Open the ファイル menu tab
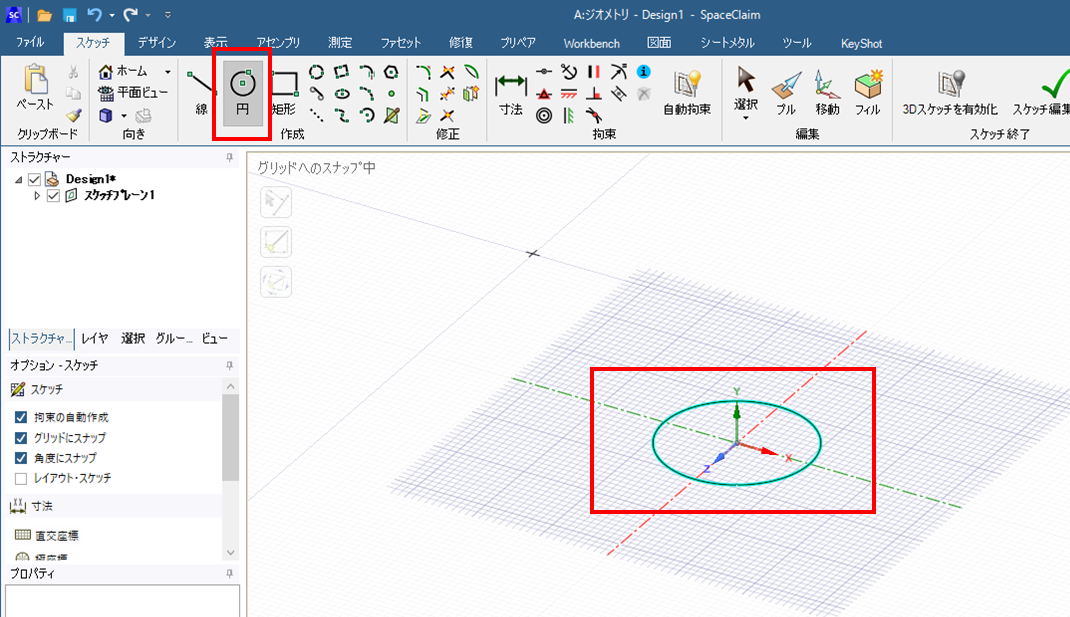 pyautogui.click(x=30, y=43)
